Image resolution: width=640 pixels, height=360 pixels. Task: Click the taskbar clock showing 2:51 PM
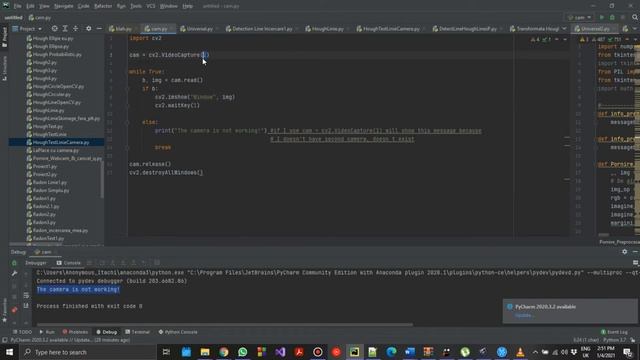606,352
